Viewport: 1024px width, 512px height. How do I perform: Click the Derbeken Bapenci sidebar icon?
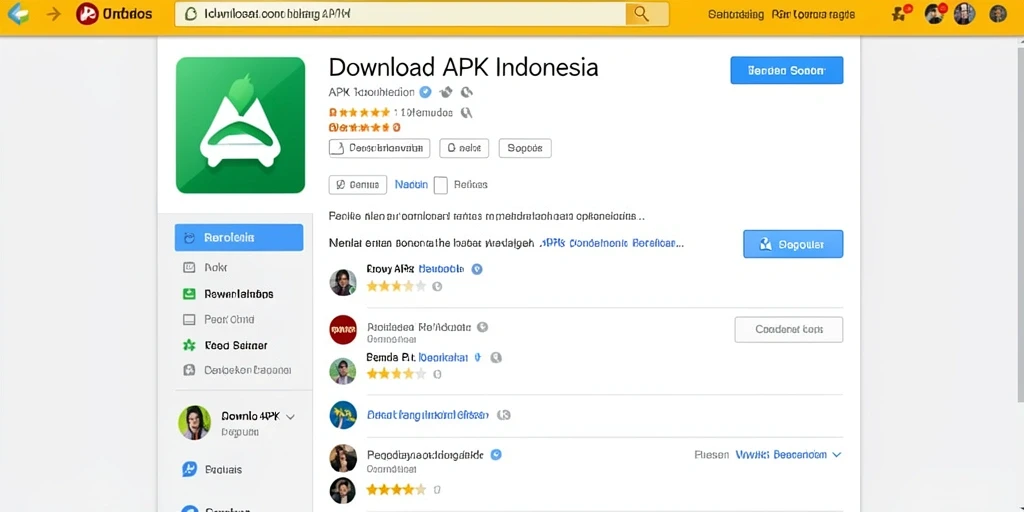tap(189, 370)
